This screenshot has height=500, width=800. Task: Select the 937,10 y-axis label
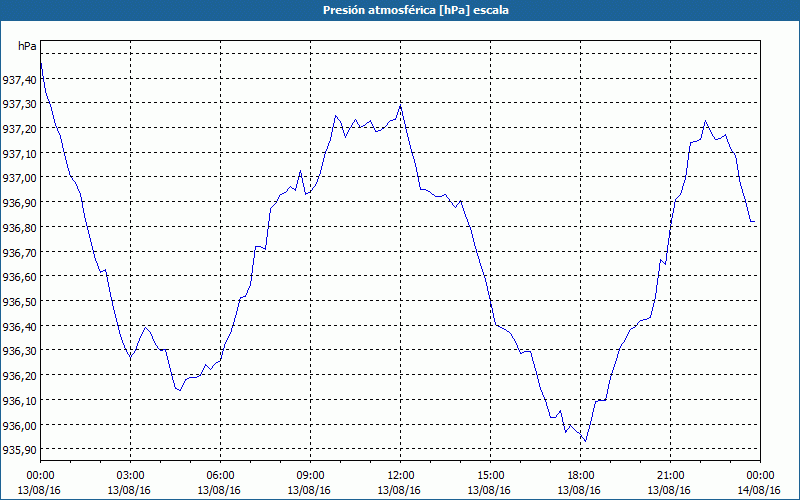click(19, 153)
